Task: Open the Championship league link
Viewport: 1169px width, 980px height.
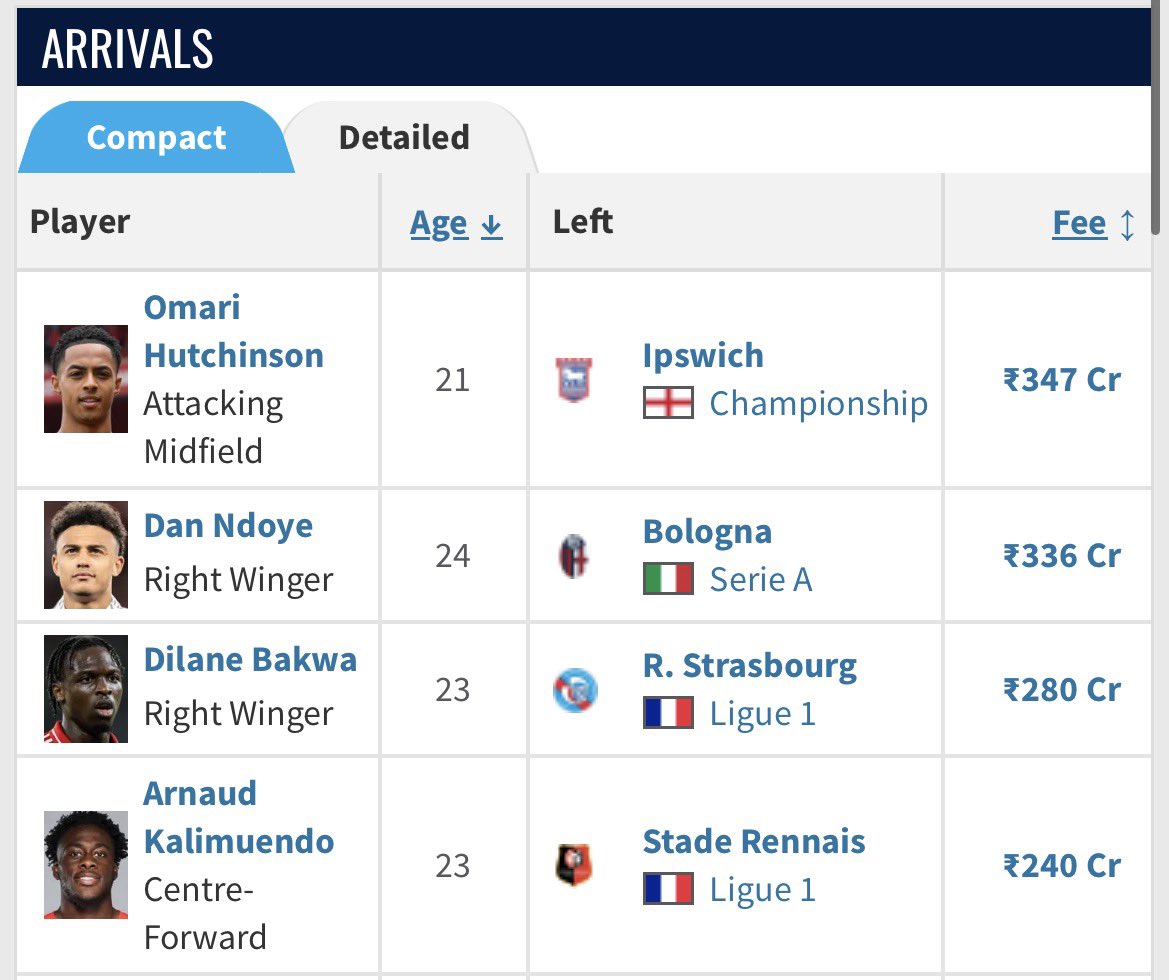Action: click(x=819, y=403)
